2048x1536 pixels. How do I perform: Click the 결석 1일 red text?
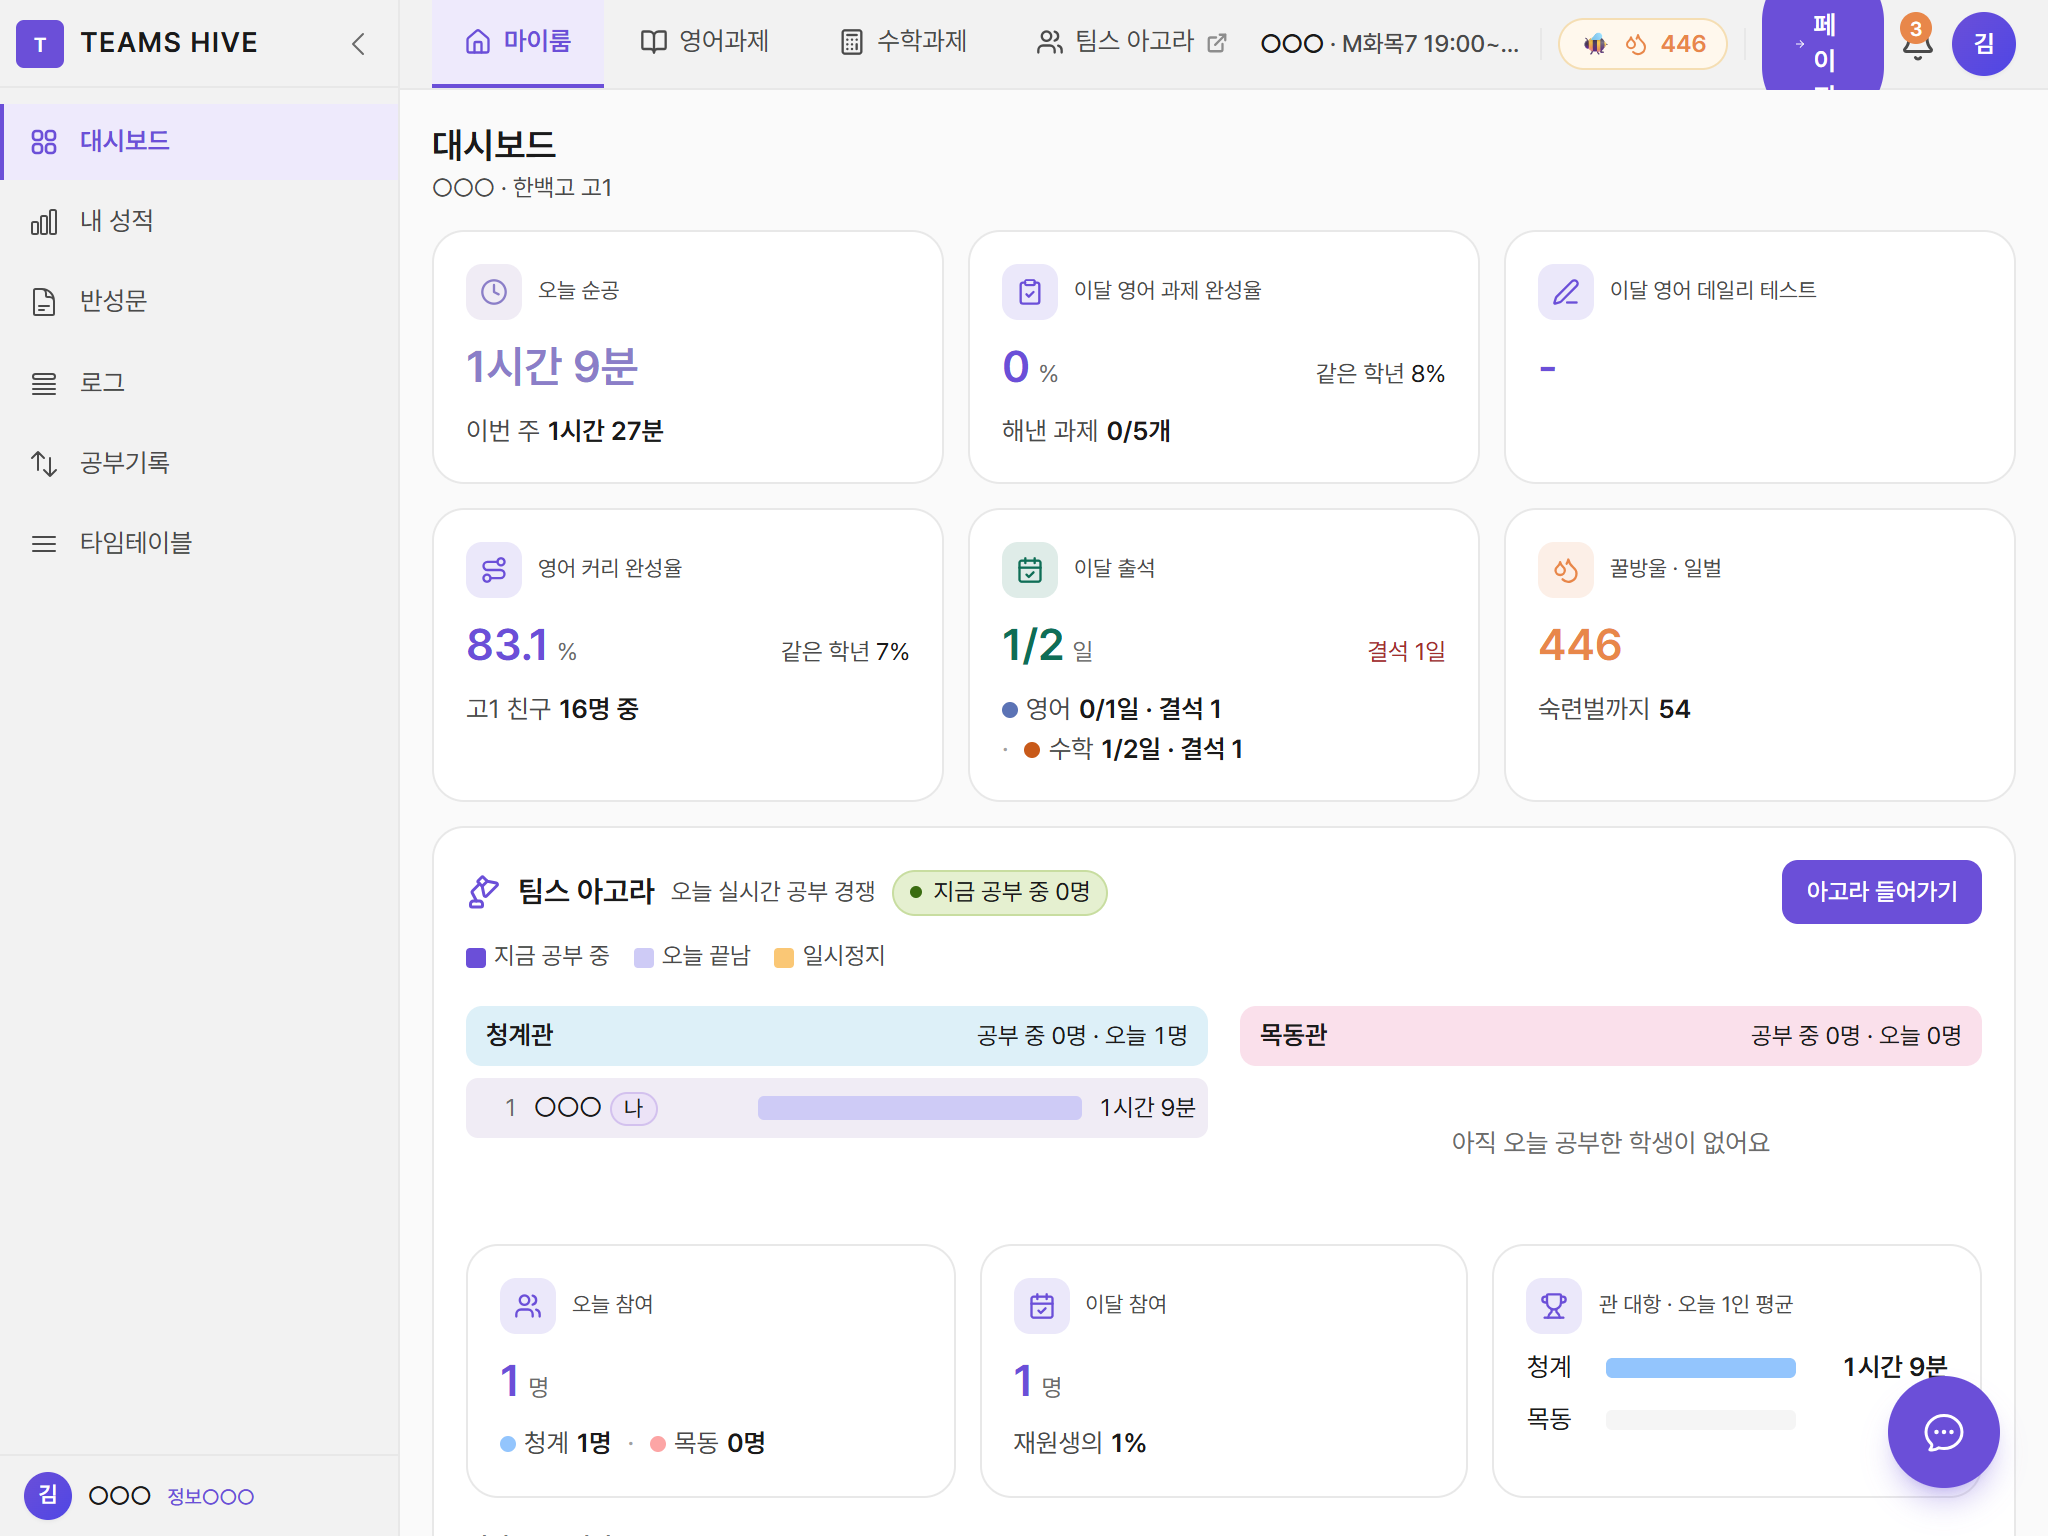coord(1406,652)
